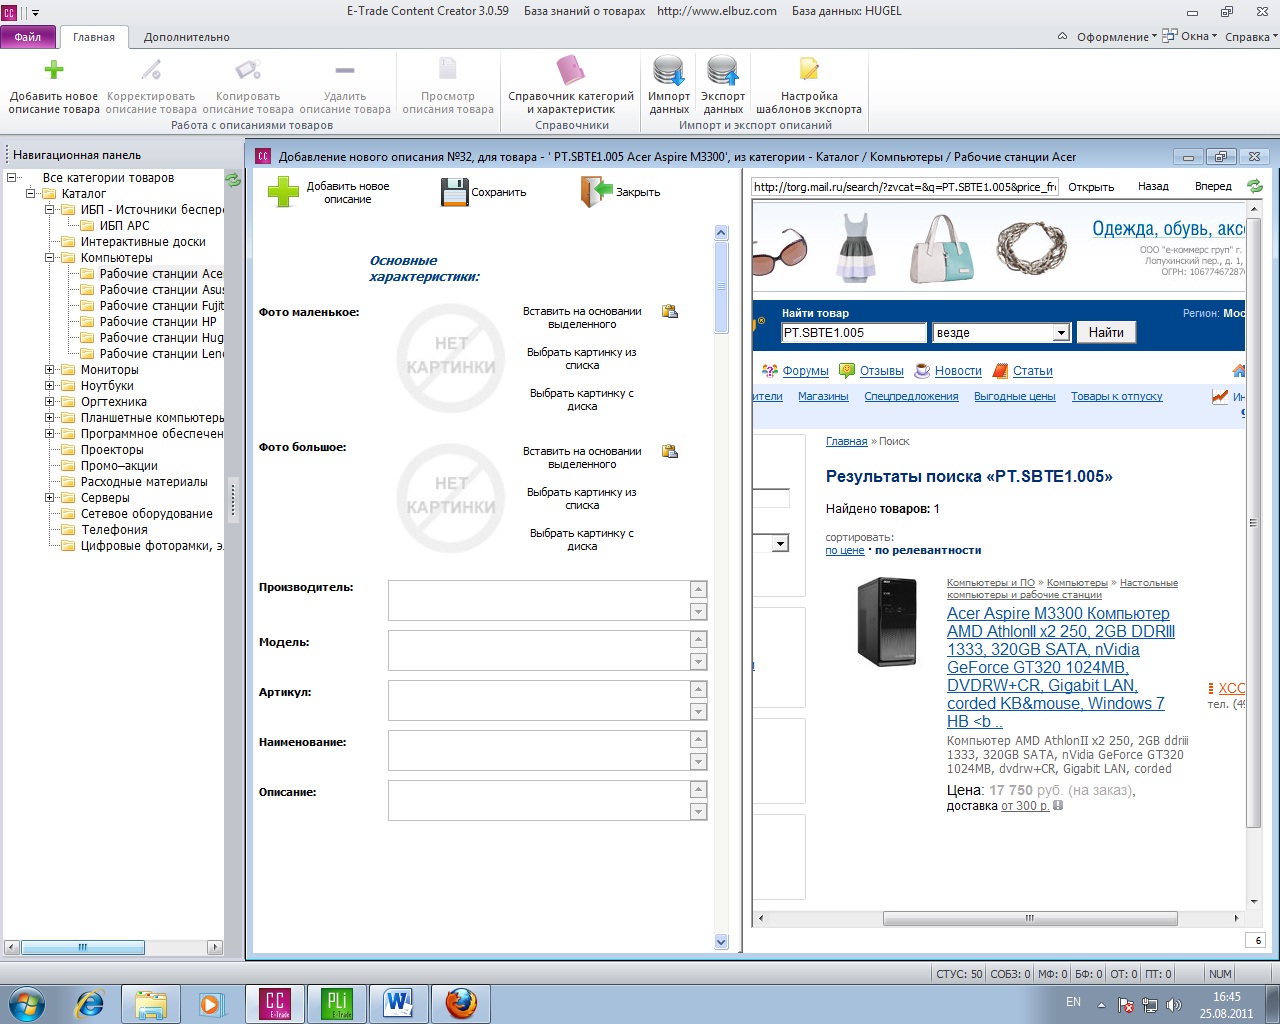Click the green plus in the description form
This screenshot has width=1280, height=1024.
click(283, 192)
